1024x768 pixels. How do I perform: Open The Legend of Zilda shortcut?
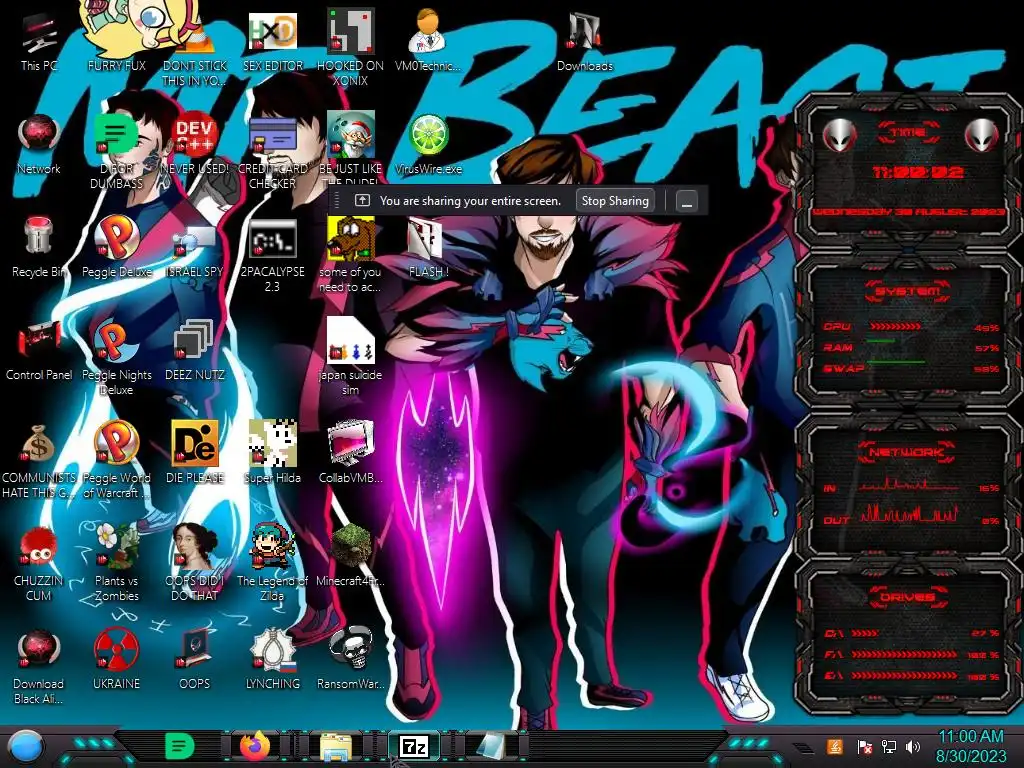(x=273, y=560)
